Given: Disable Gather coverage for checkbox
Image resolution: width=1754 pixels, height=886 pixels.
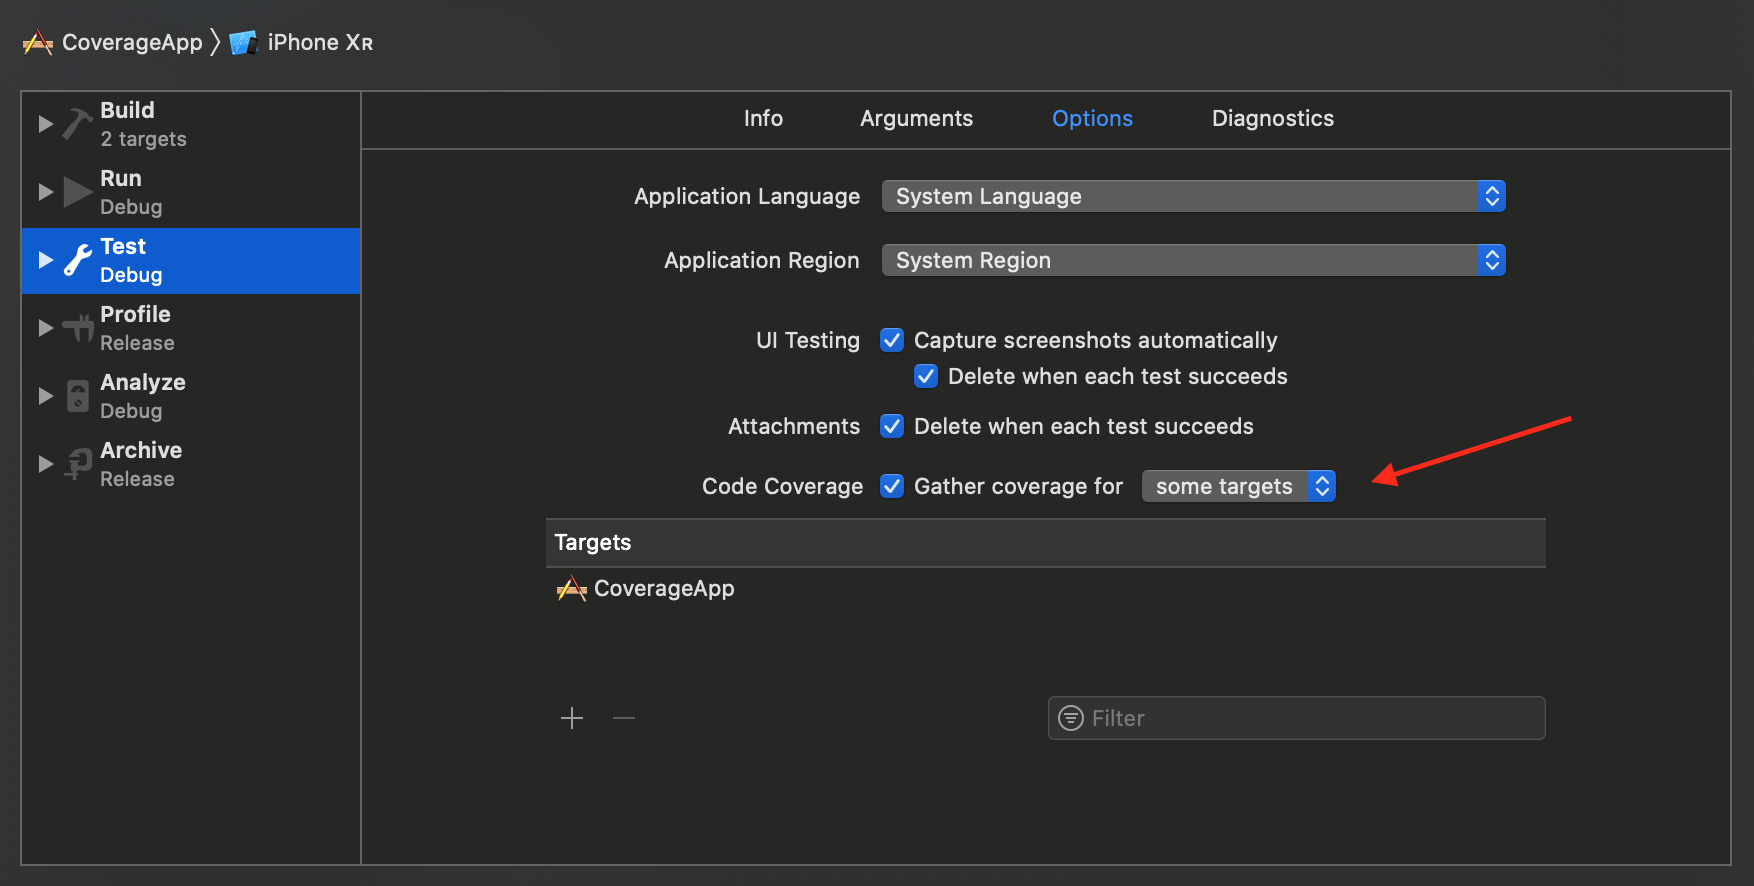Looking at the screenshot, I should (892, 486).
